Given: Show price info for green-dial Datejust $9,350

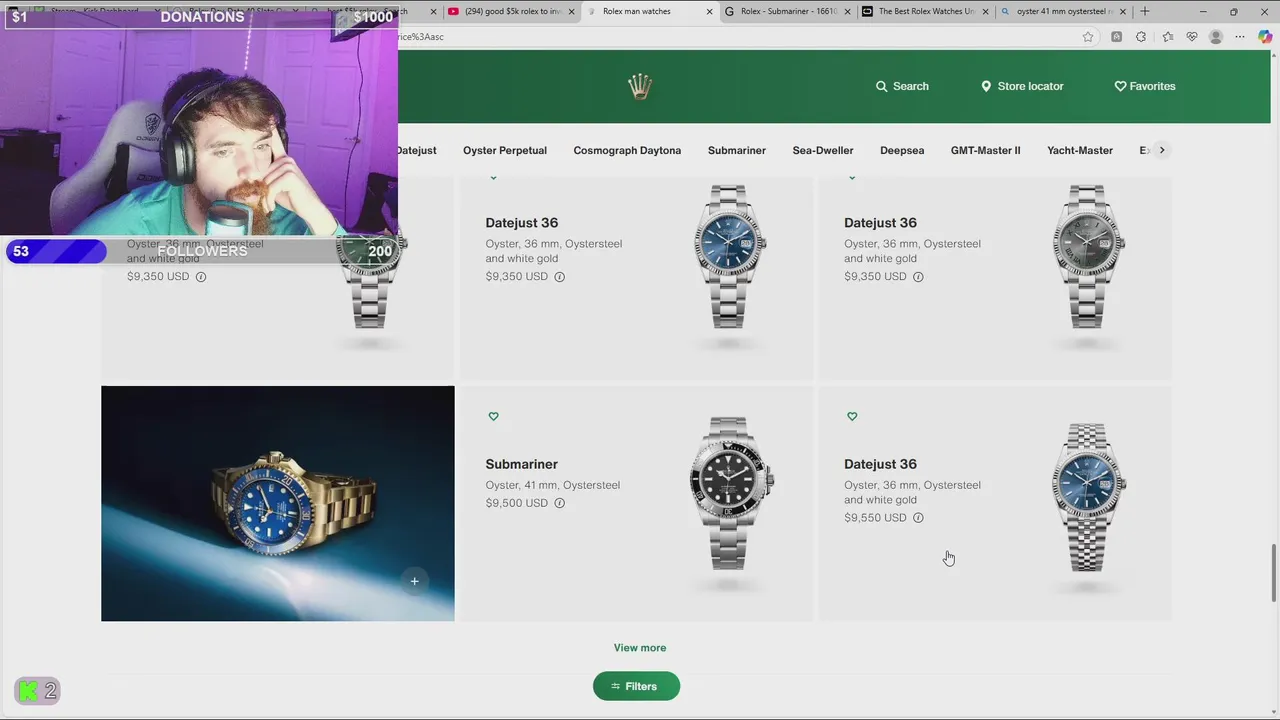Looking at the screenshot, I should (201, 277).
